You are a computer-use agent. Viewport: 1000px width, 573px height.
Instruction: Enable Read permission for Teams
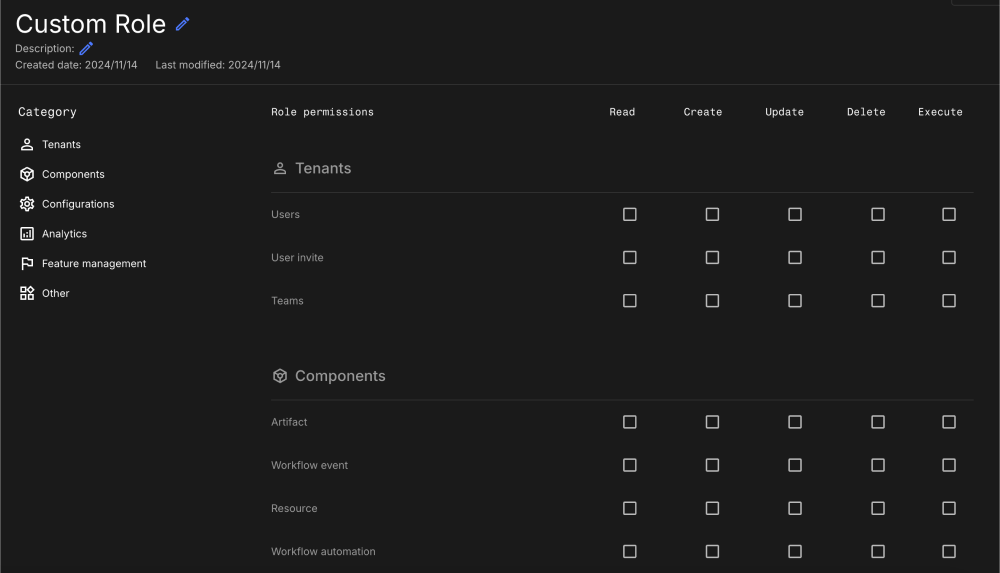click(x=629, y=301)
